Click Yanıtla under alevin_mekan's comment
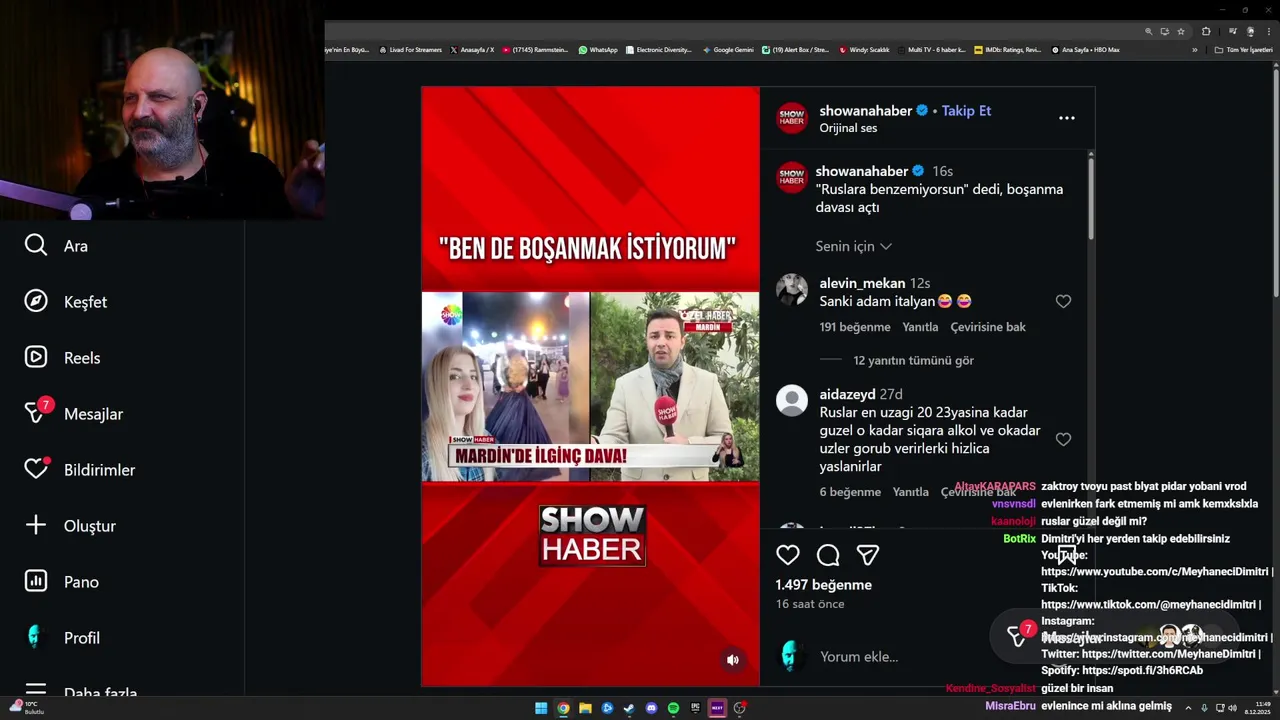The width and height of the screenshot is (1280, 720). [920, 327]
